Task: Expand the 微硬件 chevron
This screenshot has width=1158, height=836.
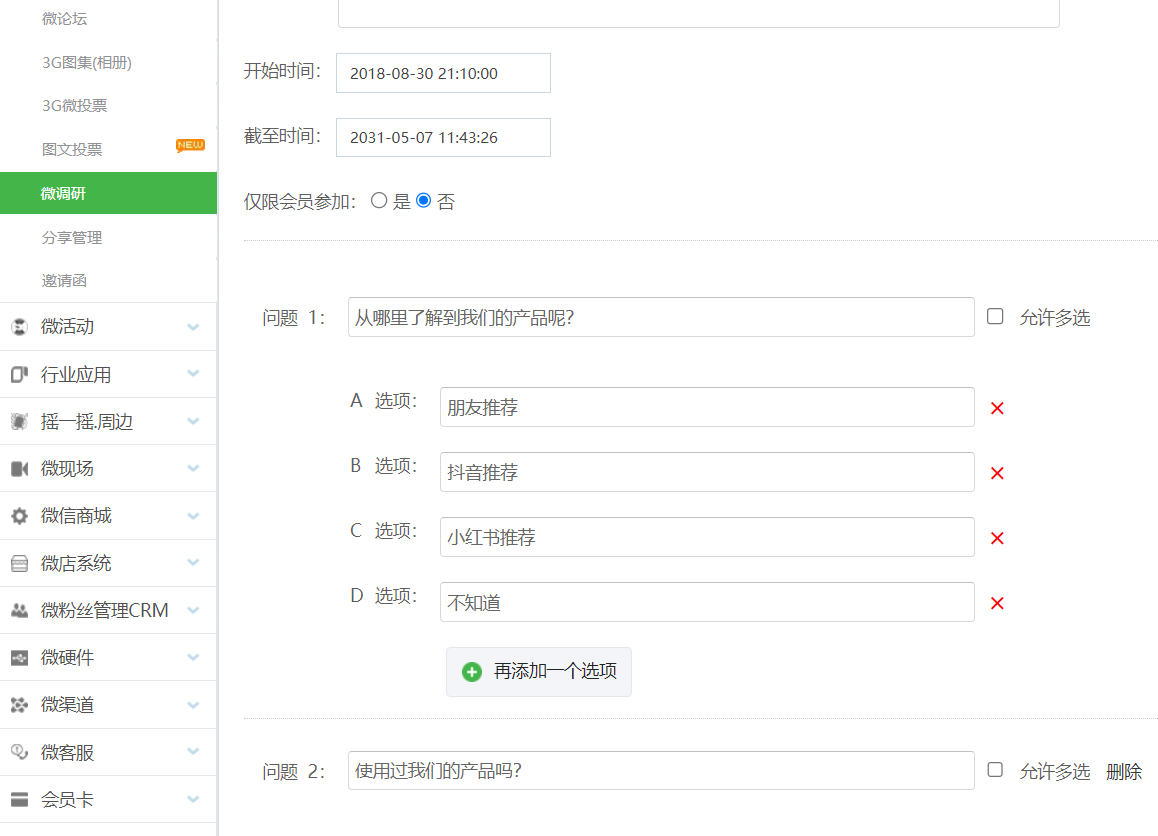Action: [193, 657]
